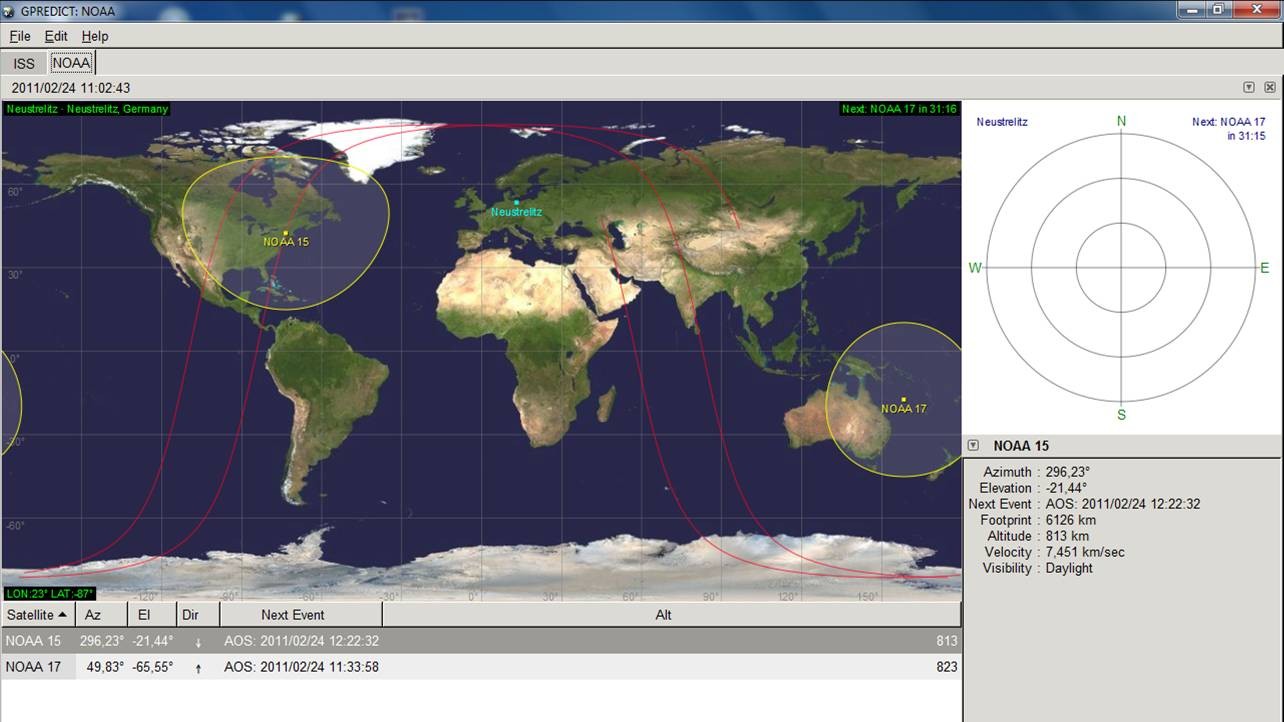Click Visibility value Daylight
The width and height of the screenshot is (1284, 722).
[x=1069, y=568]
